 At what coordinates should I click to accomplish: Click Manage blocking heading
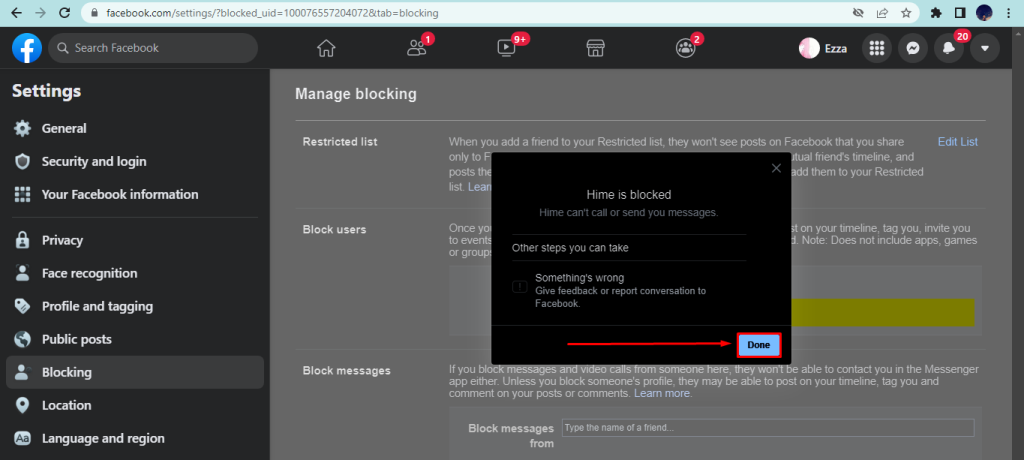[x=356, y=94]
